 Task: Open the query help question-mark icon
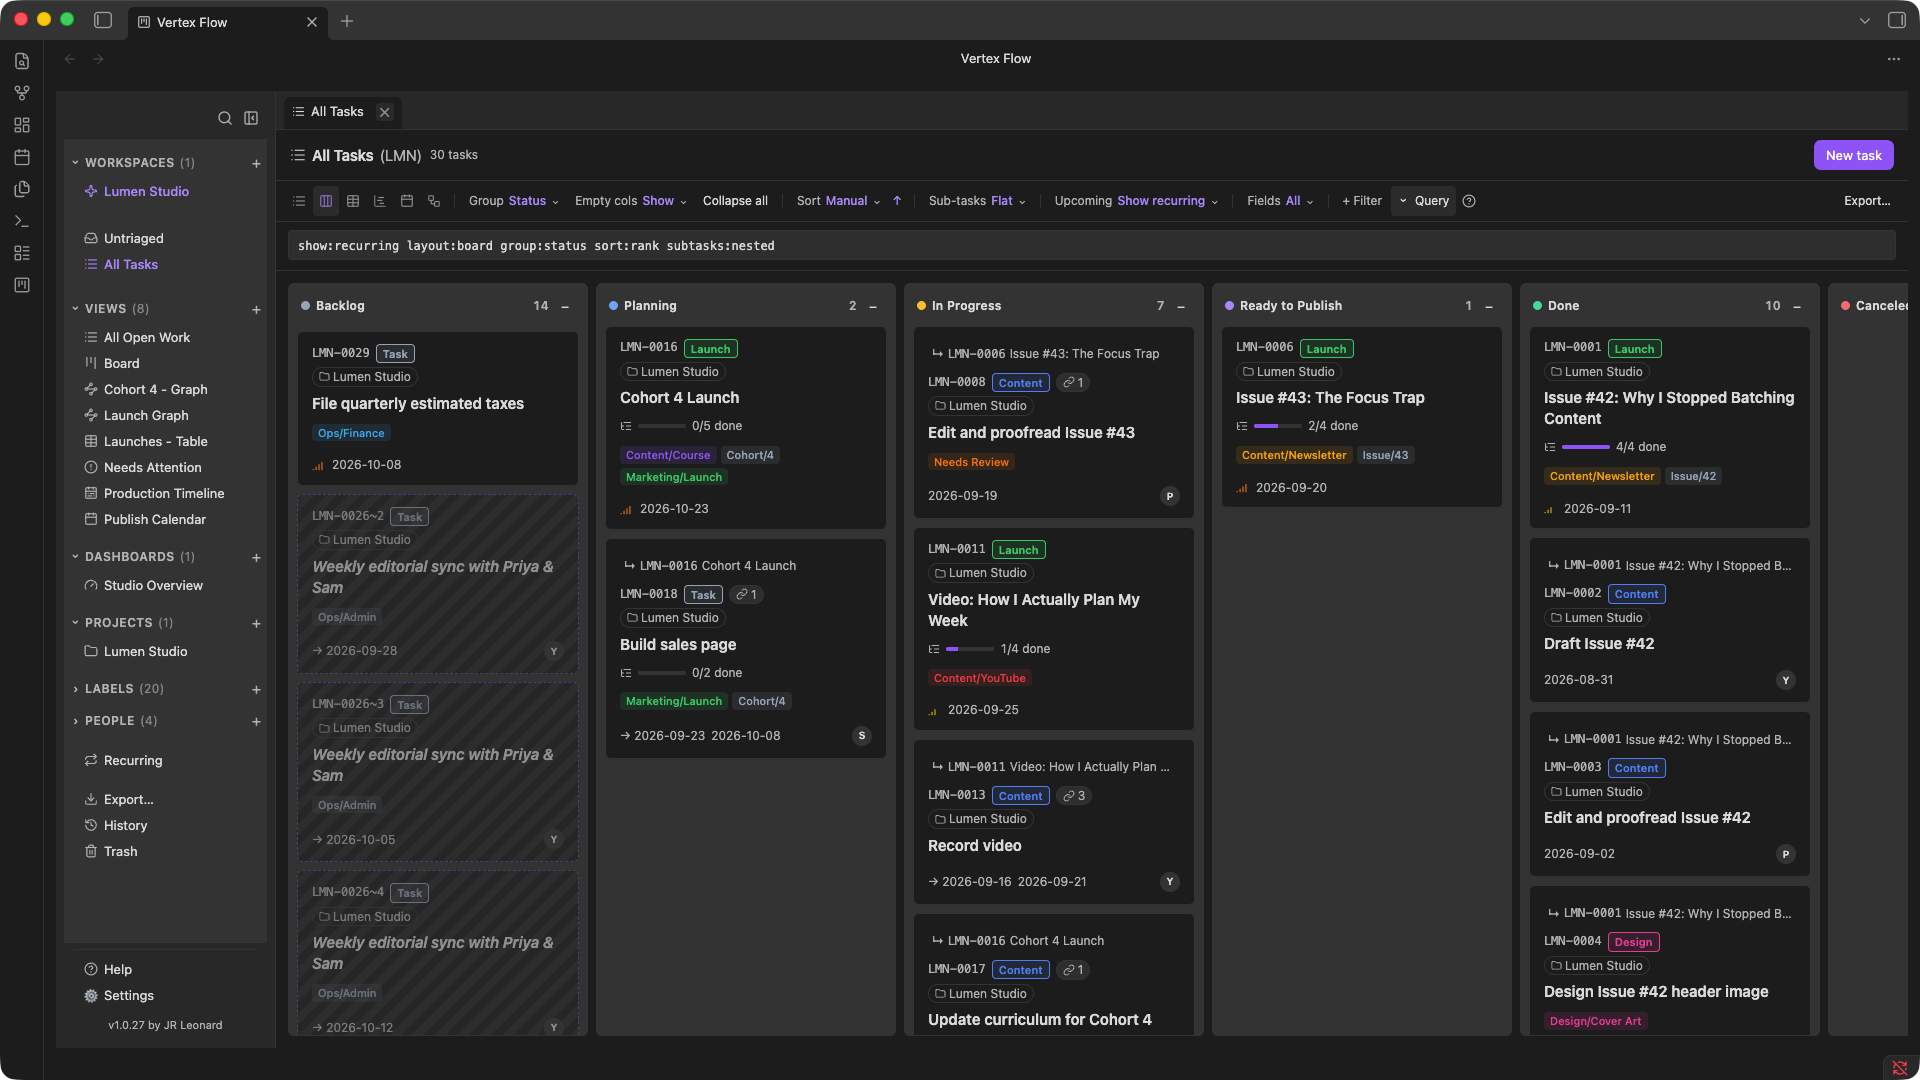pyautogui.click(x=1469, y=201)
